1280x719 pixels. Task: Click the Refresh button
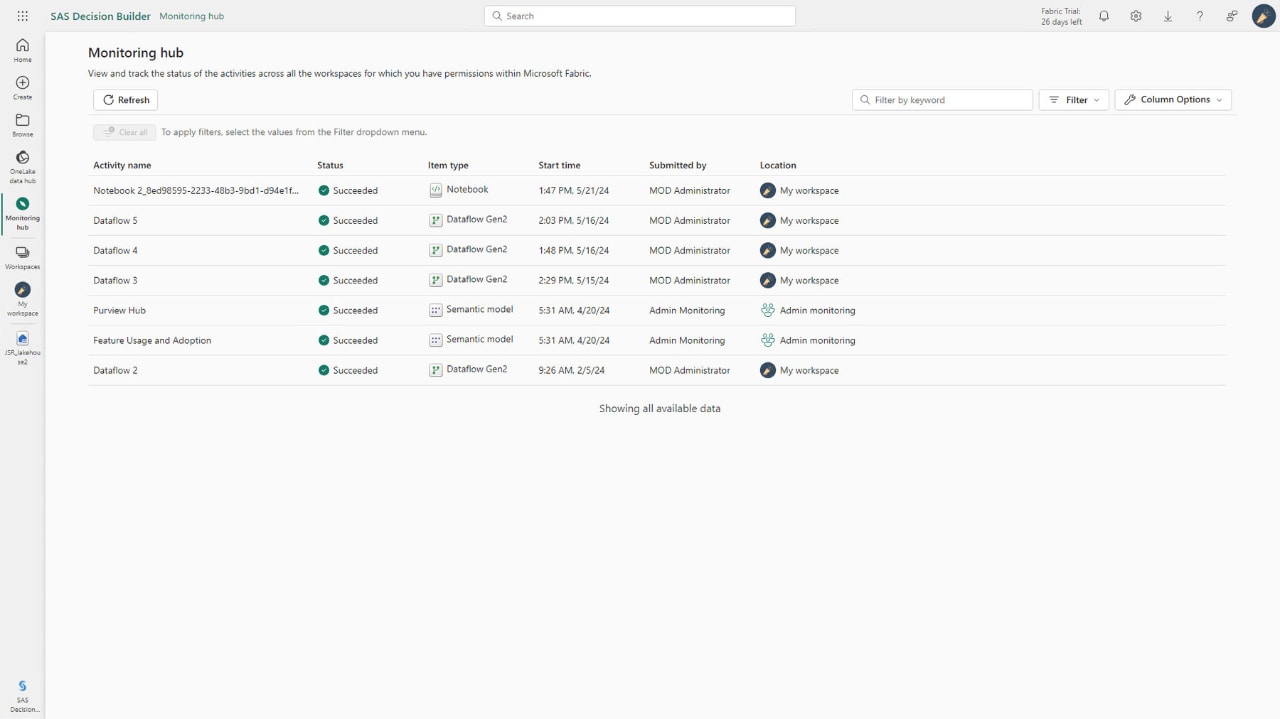(x=126, y=100)
